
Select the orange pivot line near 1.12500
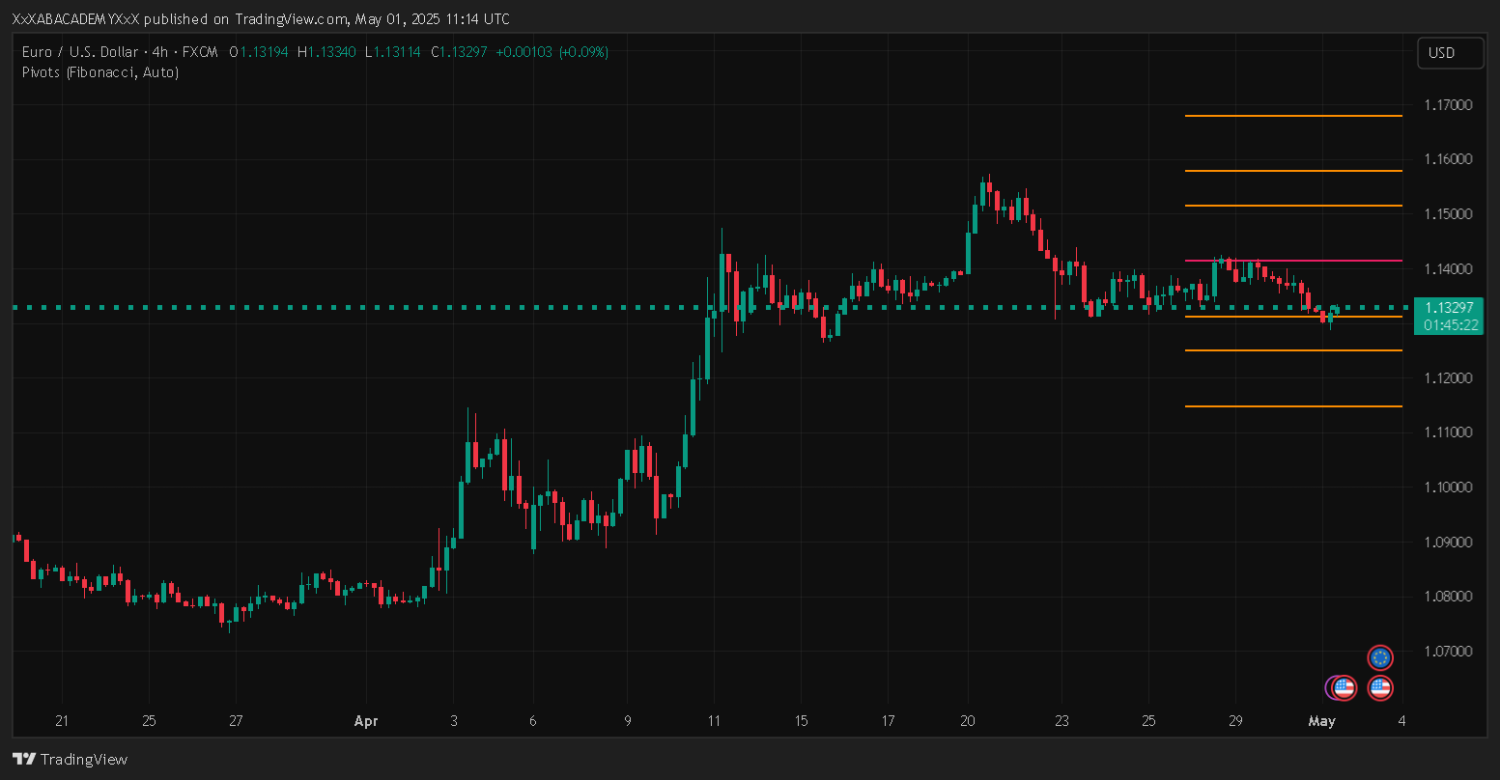coord(1293,351)
